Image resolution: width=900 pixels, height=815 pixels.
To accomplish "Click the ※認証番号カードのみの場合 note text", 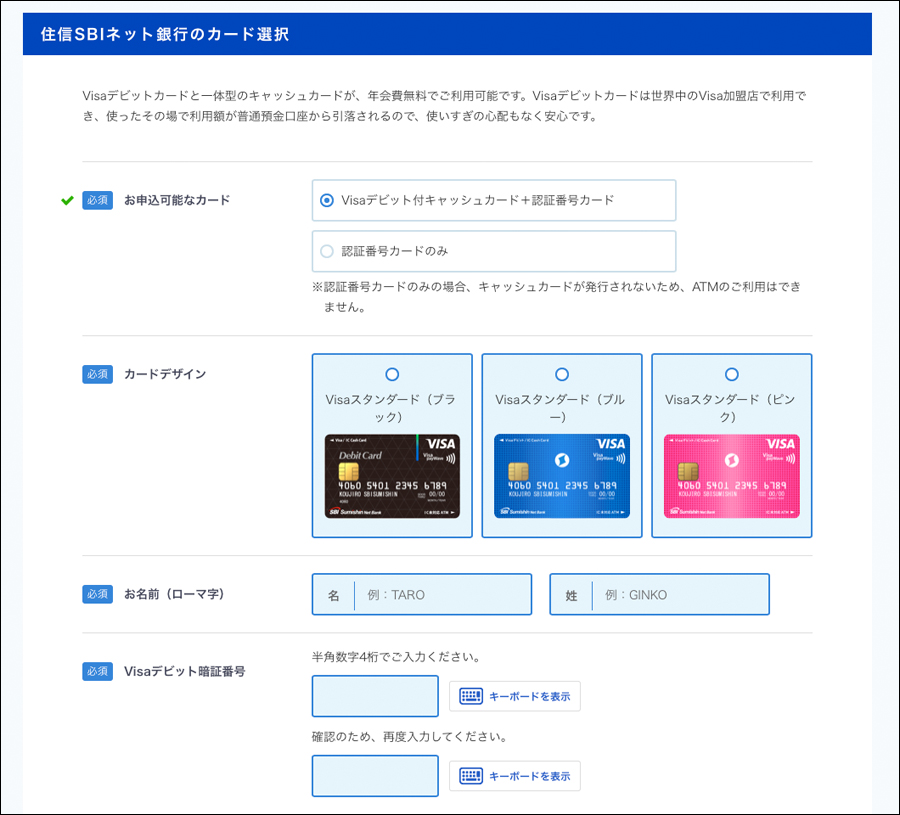I will pos(556,296).
